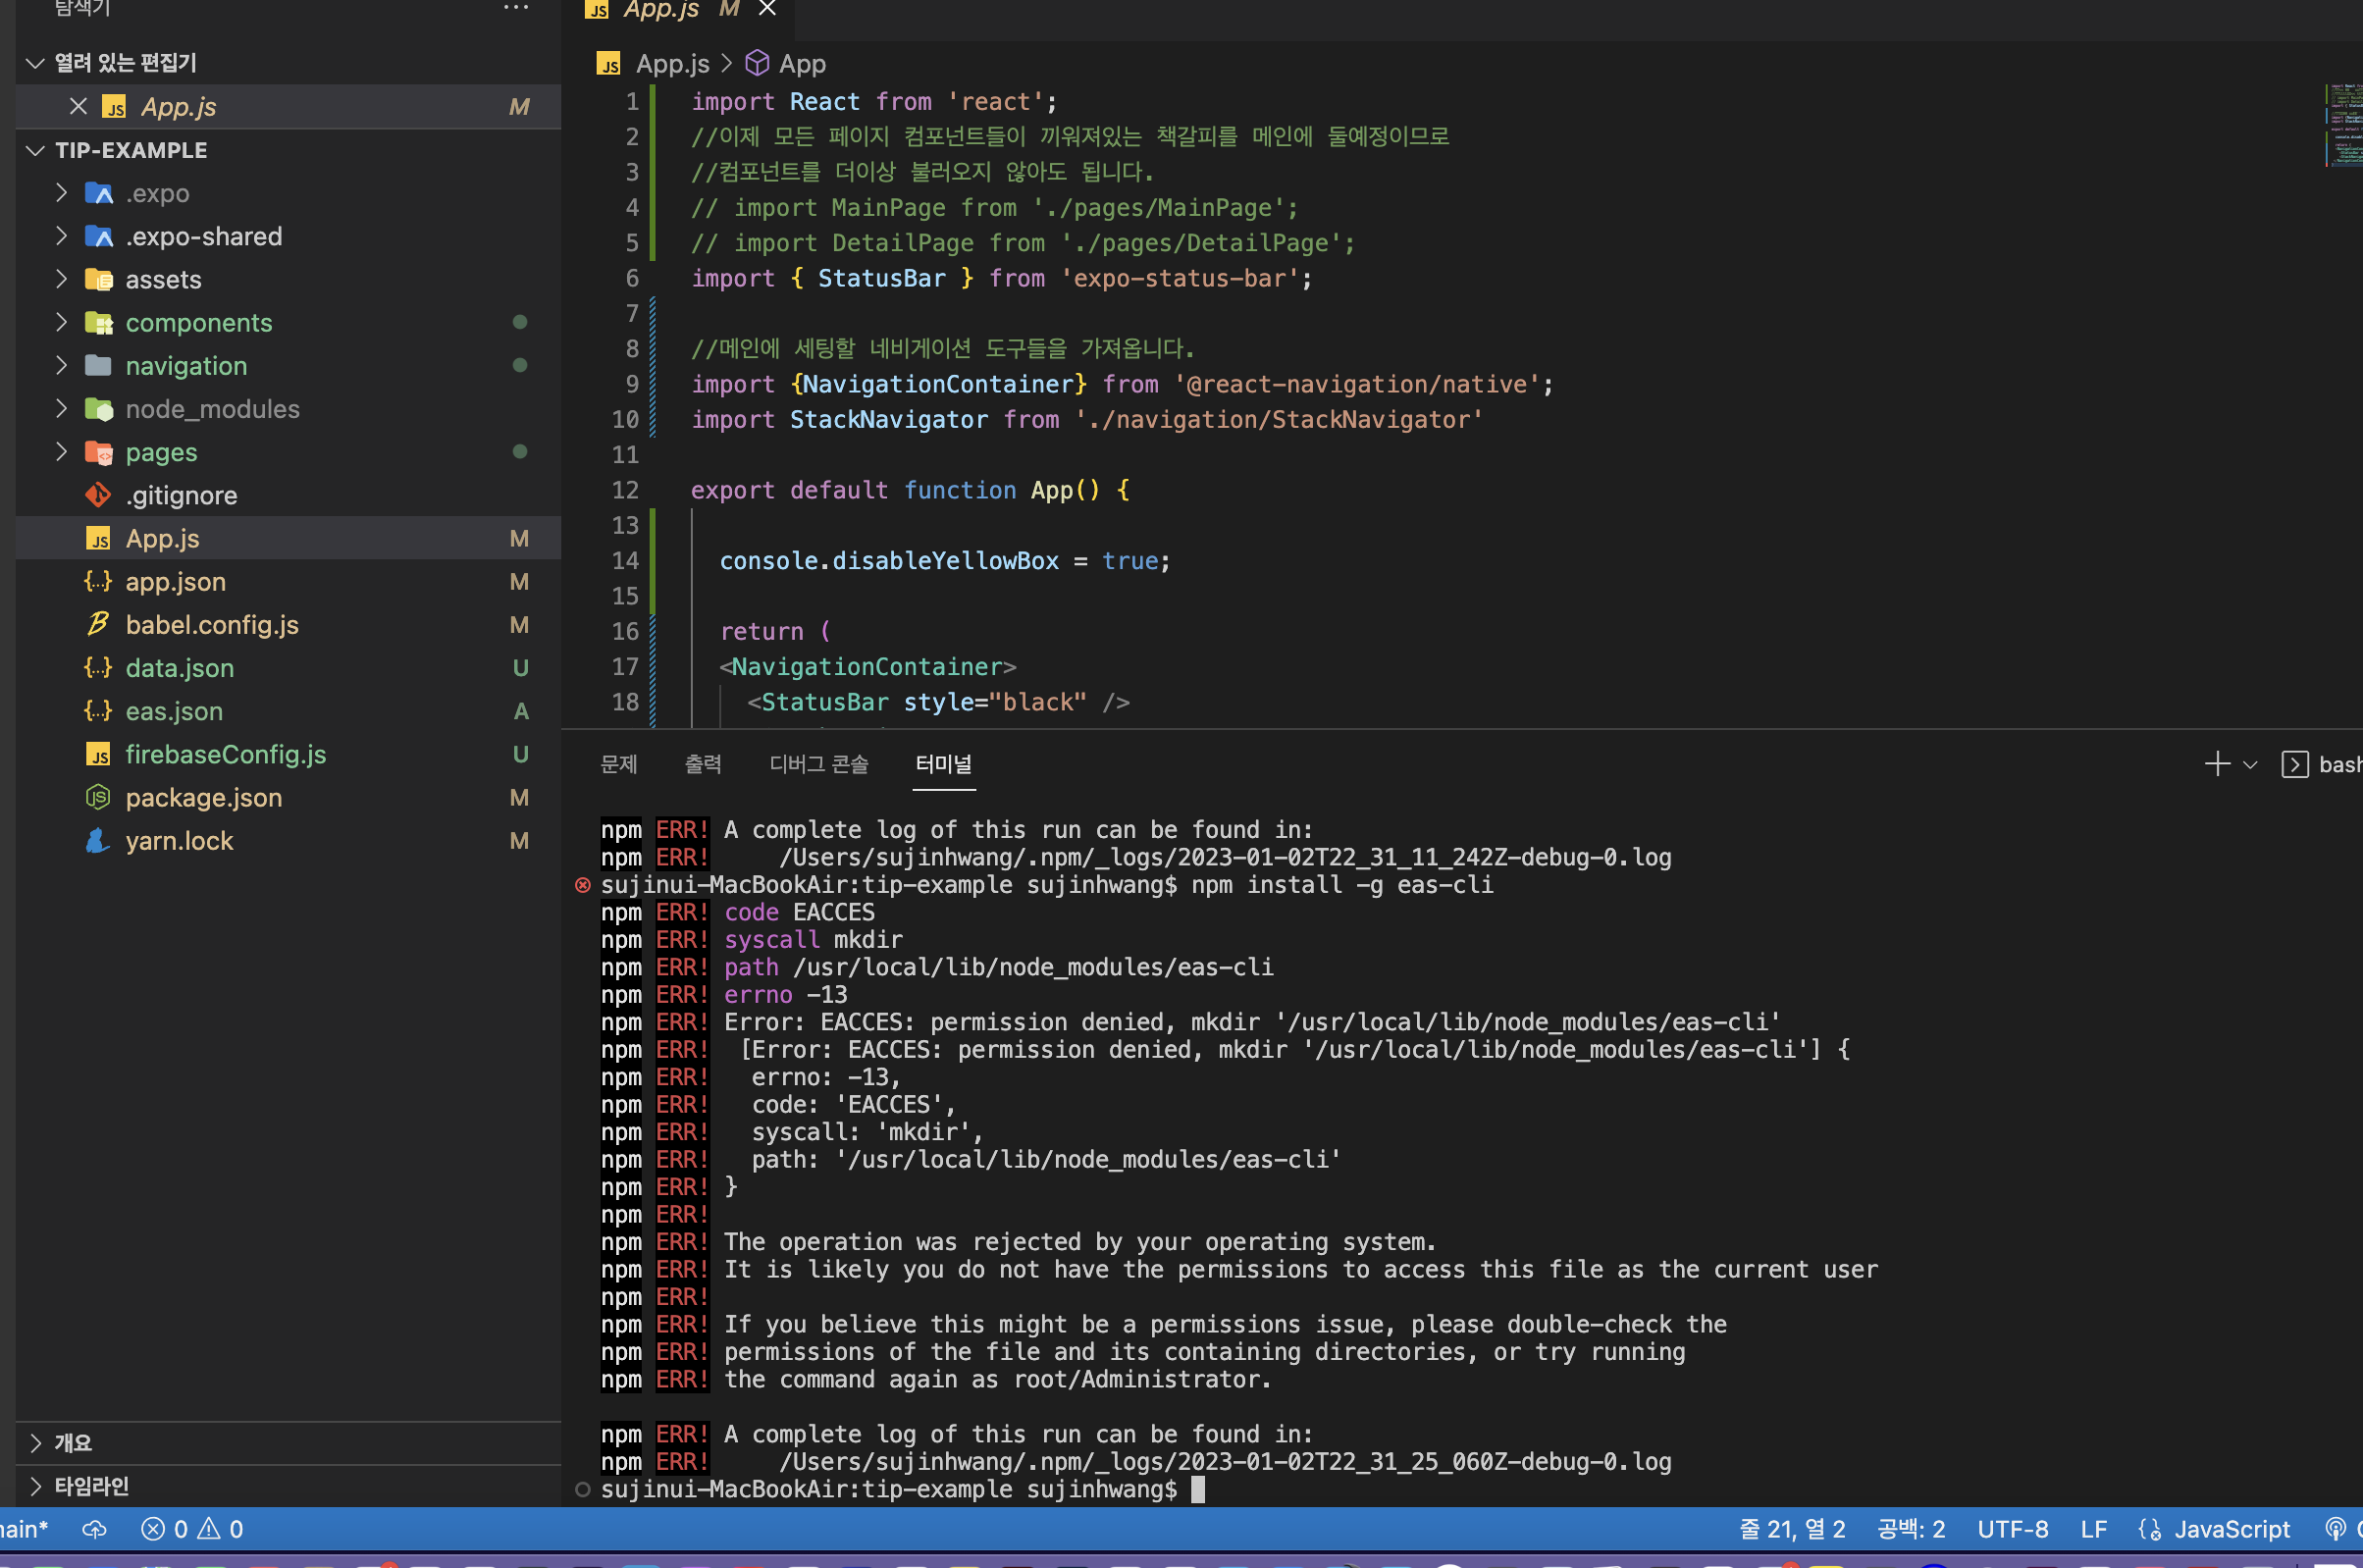Expand the pages folder chevron
Screen dimensions: 2363x1568
62,452
